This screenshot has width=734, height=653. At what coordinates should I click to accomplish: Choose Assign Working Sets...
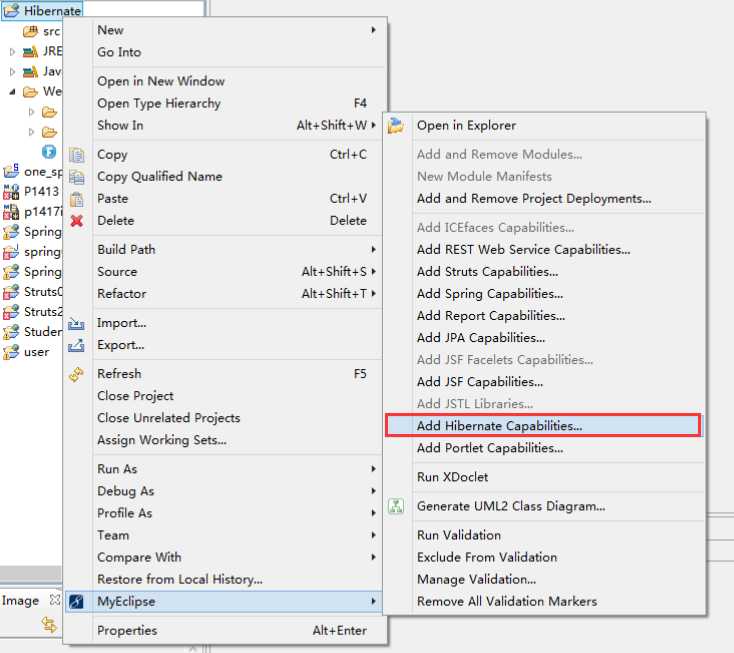[x=226, y=440]
